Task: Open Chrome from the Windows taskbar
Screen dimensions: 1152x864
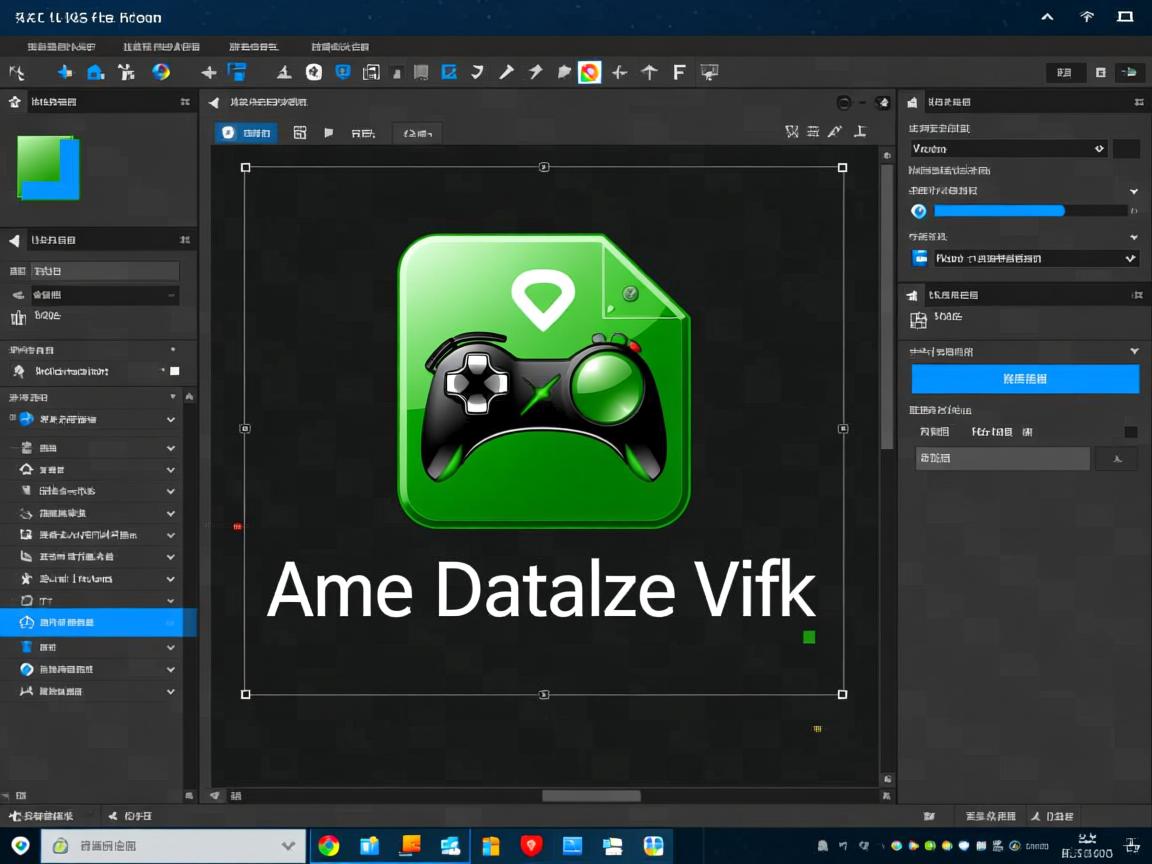Action: coord(328,846)
